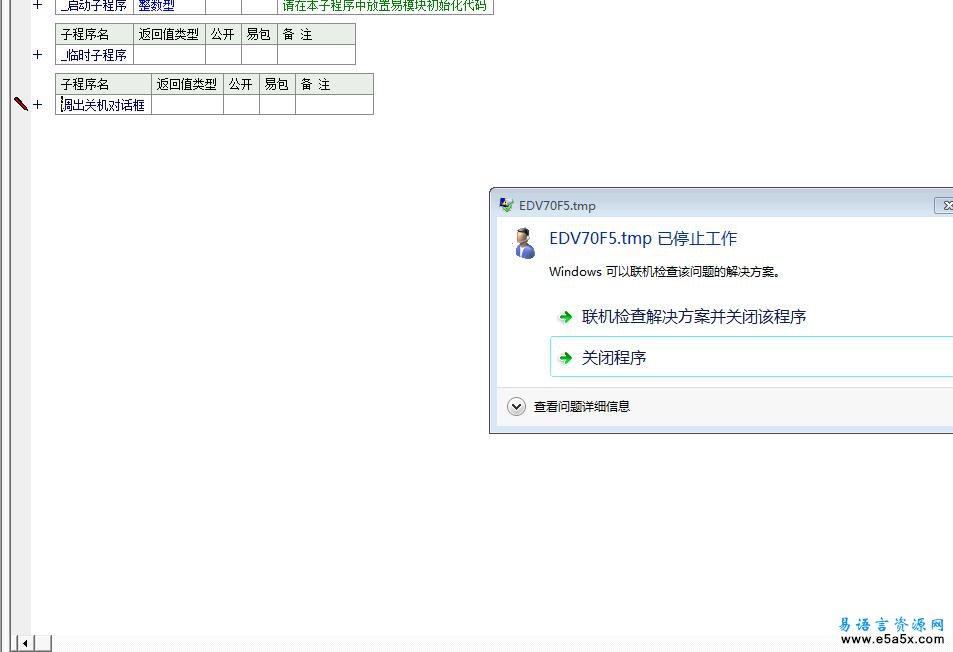Toggle 公开 cell for _临时子程序

tap(223, 55)
